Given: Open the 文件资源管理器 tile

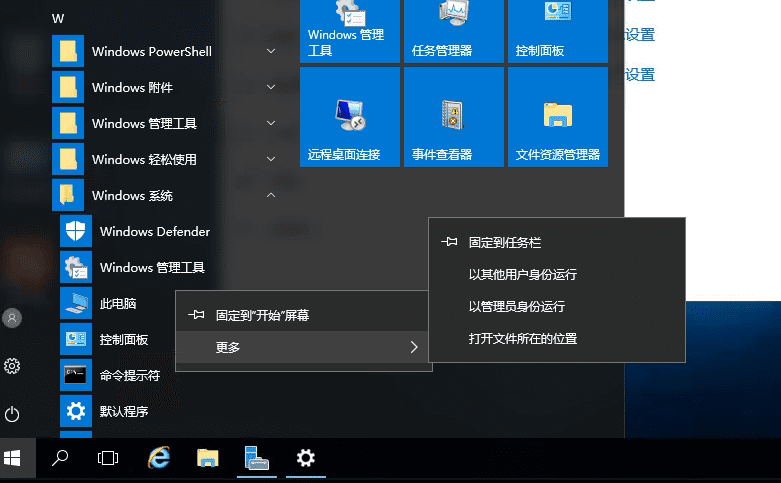Looking at the screenshot, I should coord(558,117).
